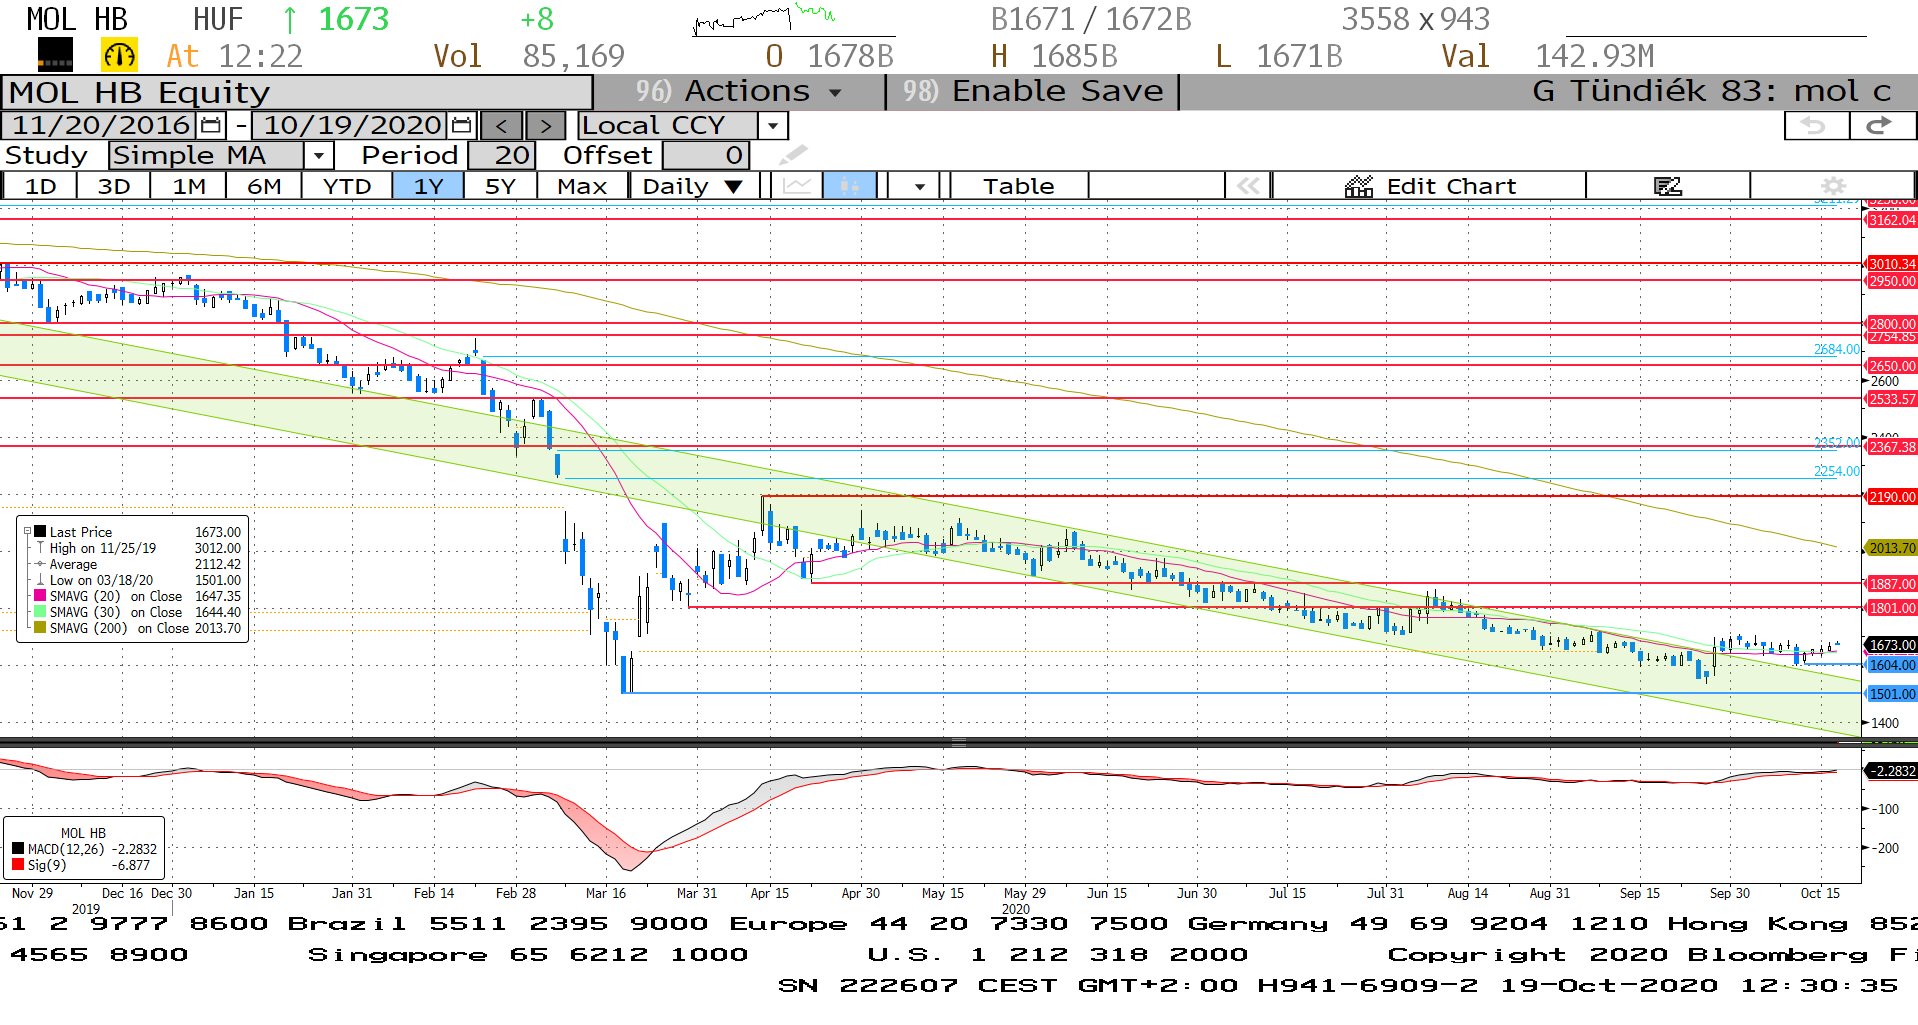This screenshot has height=1025, width=1918.
Task: Click the 2013.70 SMA 200 axis label
Action: (1892, 548)
